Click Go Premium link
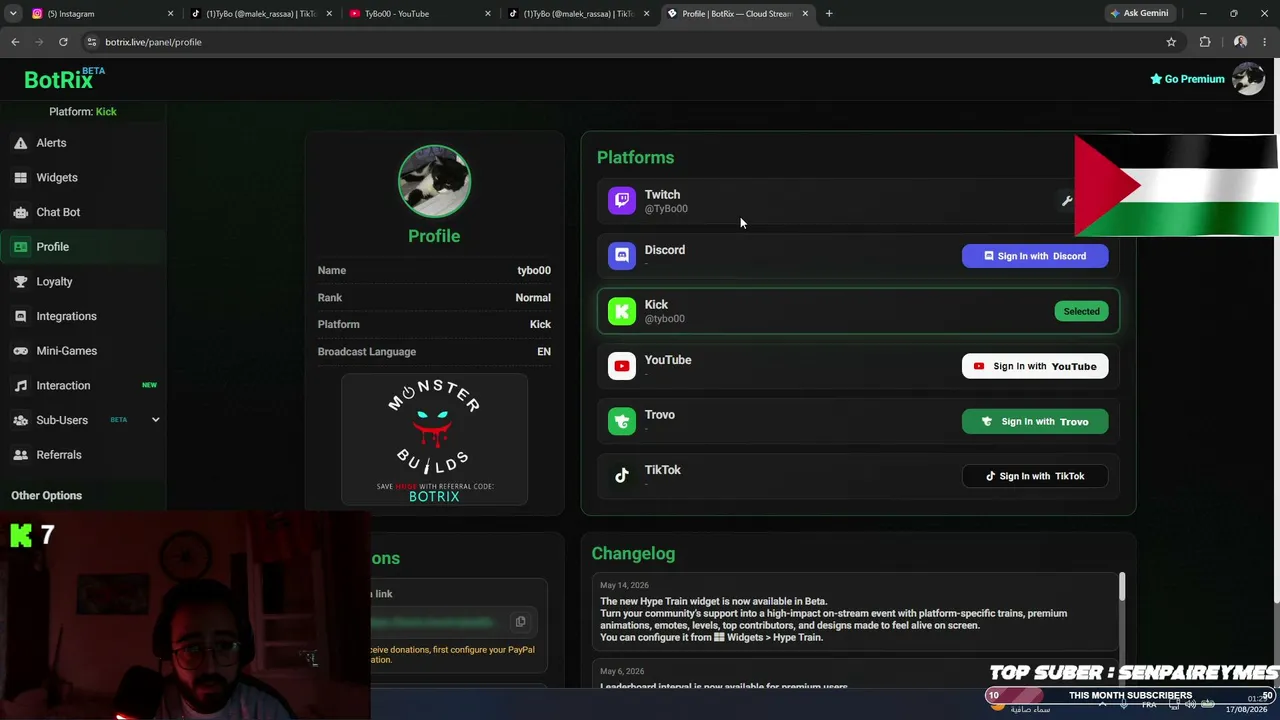The width and height of the screenshot is (1280, 720). (1187, 79)
